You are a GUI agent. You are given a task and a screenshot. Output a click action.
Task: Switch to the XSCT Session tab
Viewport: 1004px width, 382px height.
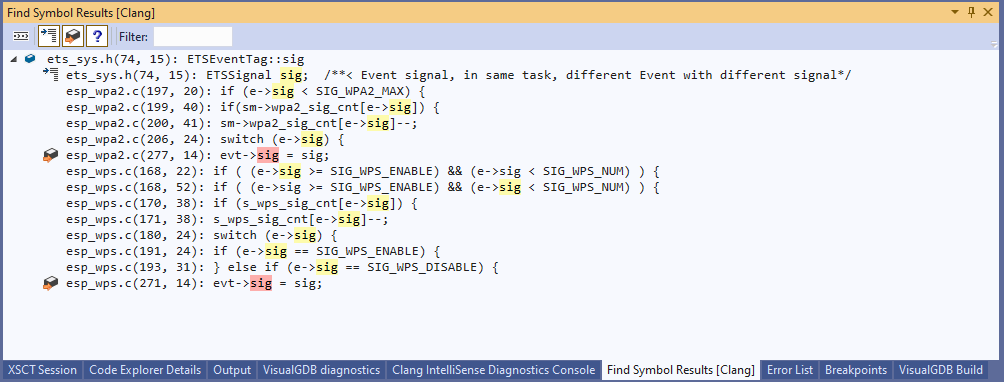(43, 370)
